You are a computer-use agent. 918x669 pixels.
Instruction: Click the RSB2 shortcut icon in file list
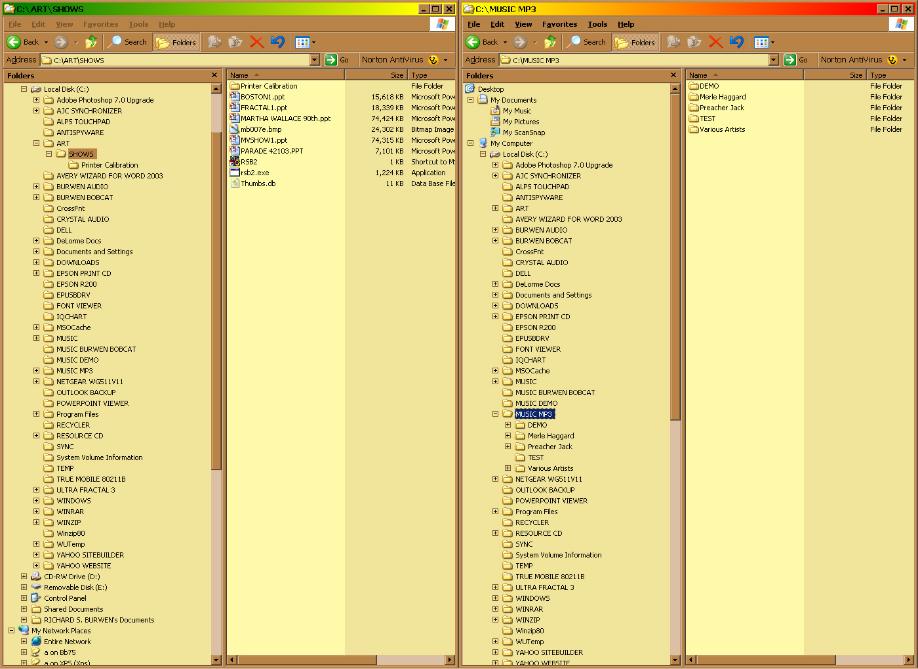point(235,162)
